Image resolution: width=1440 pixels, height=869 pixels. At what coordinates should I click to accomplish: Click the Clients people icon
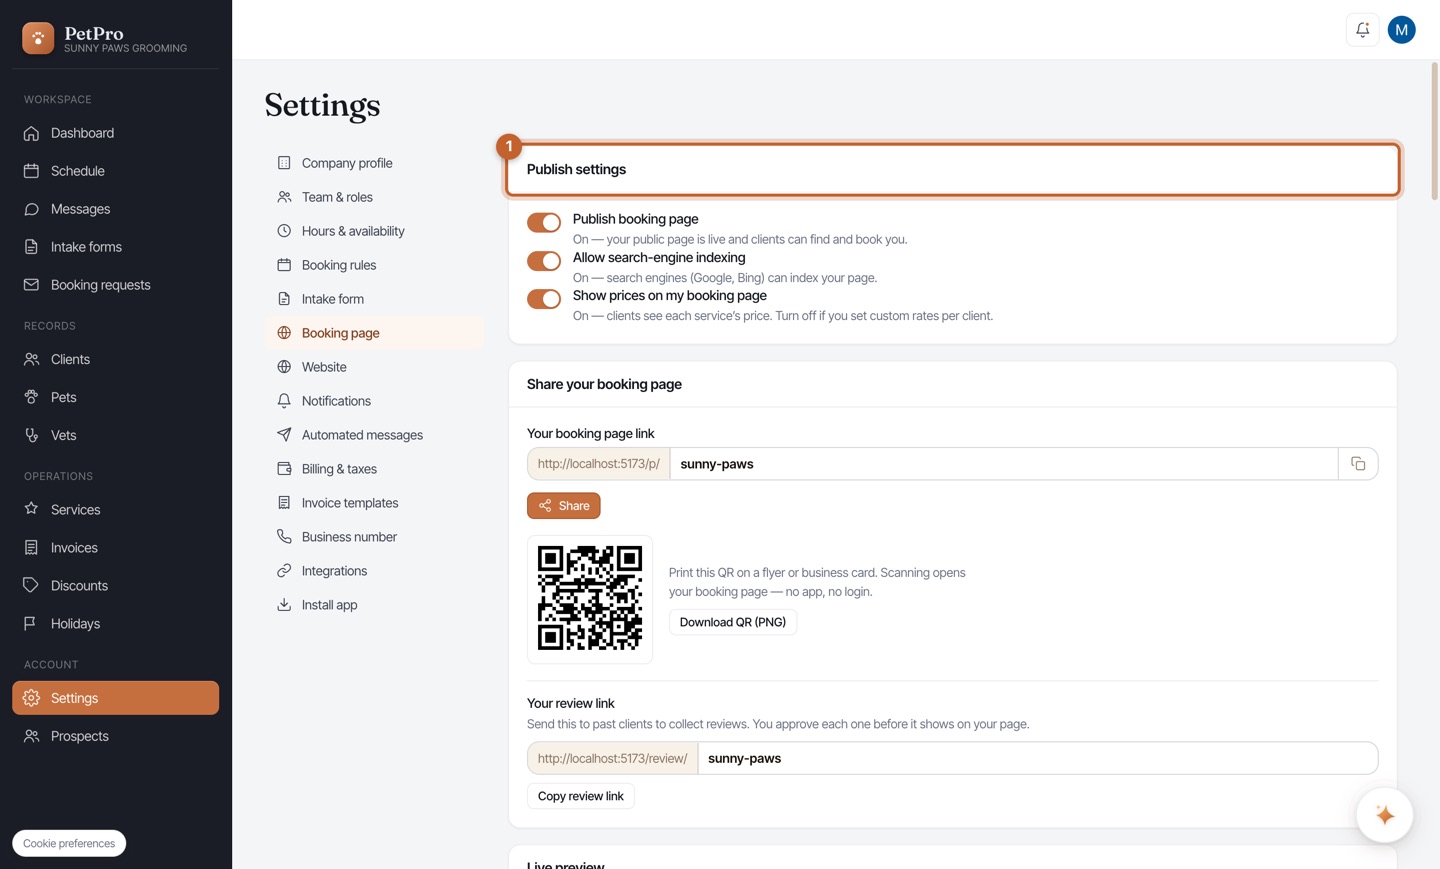(x=31, y=359)
